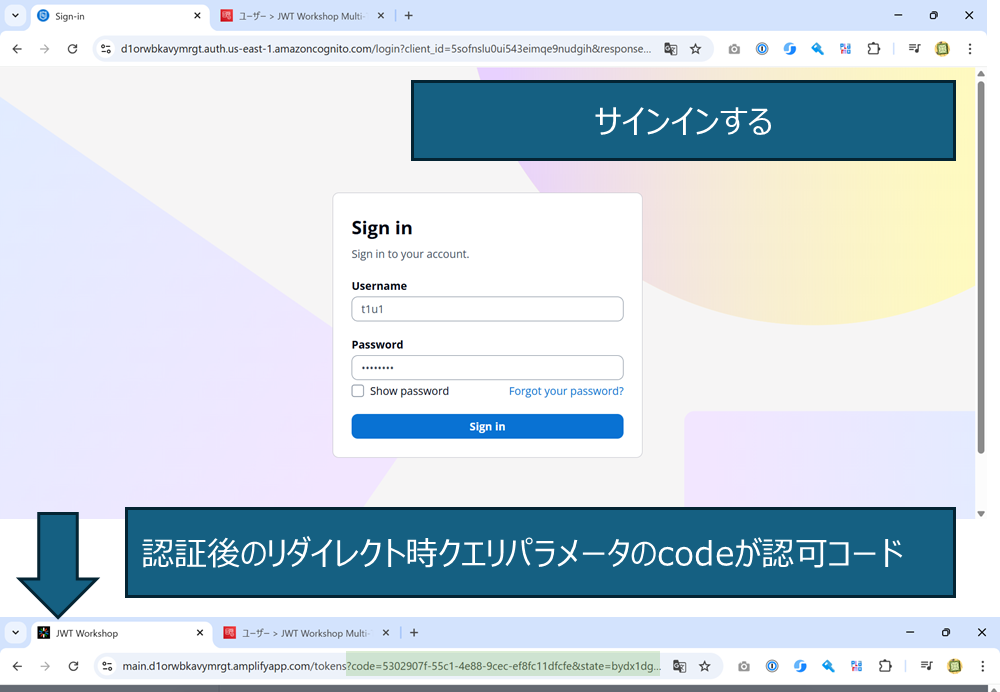Bookmark amplifyapp page with star icon
This screenshot has height=692, width=1000.
point(705,666)
